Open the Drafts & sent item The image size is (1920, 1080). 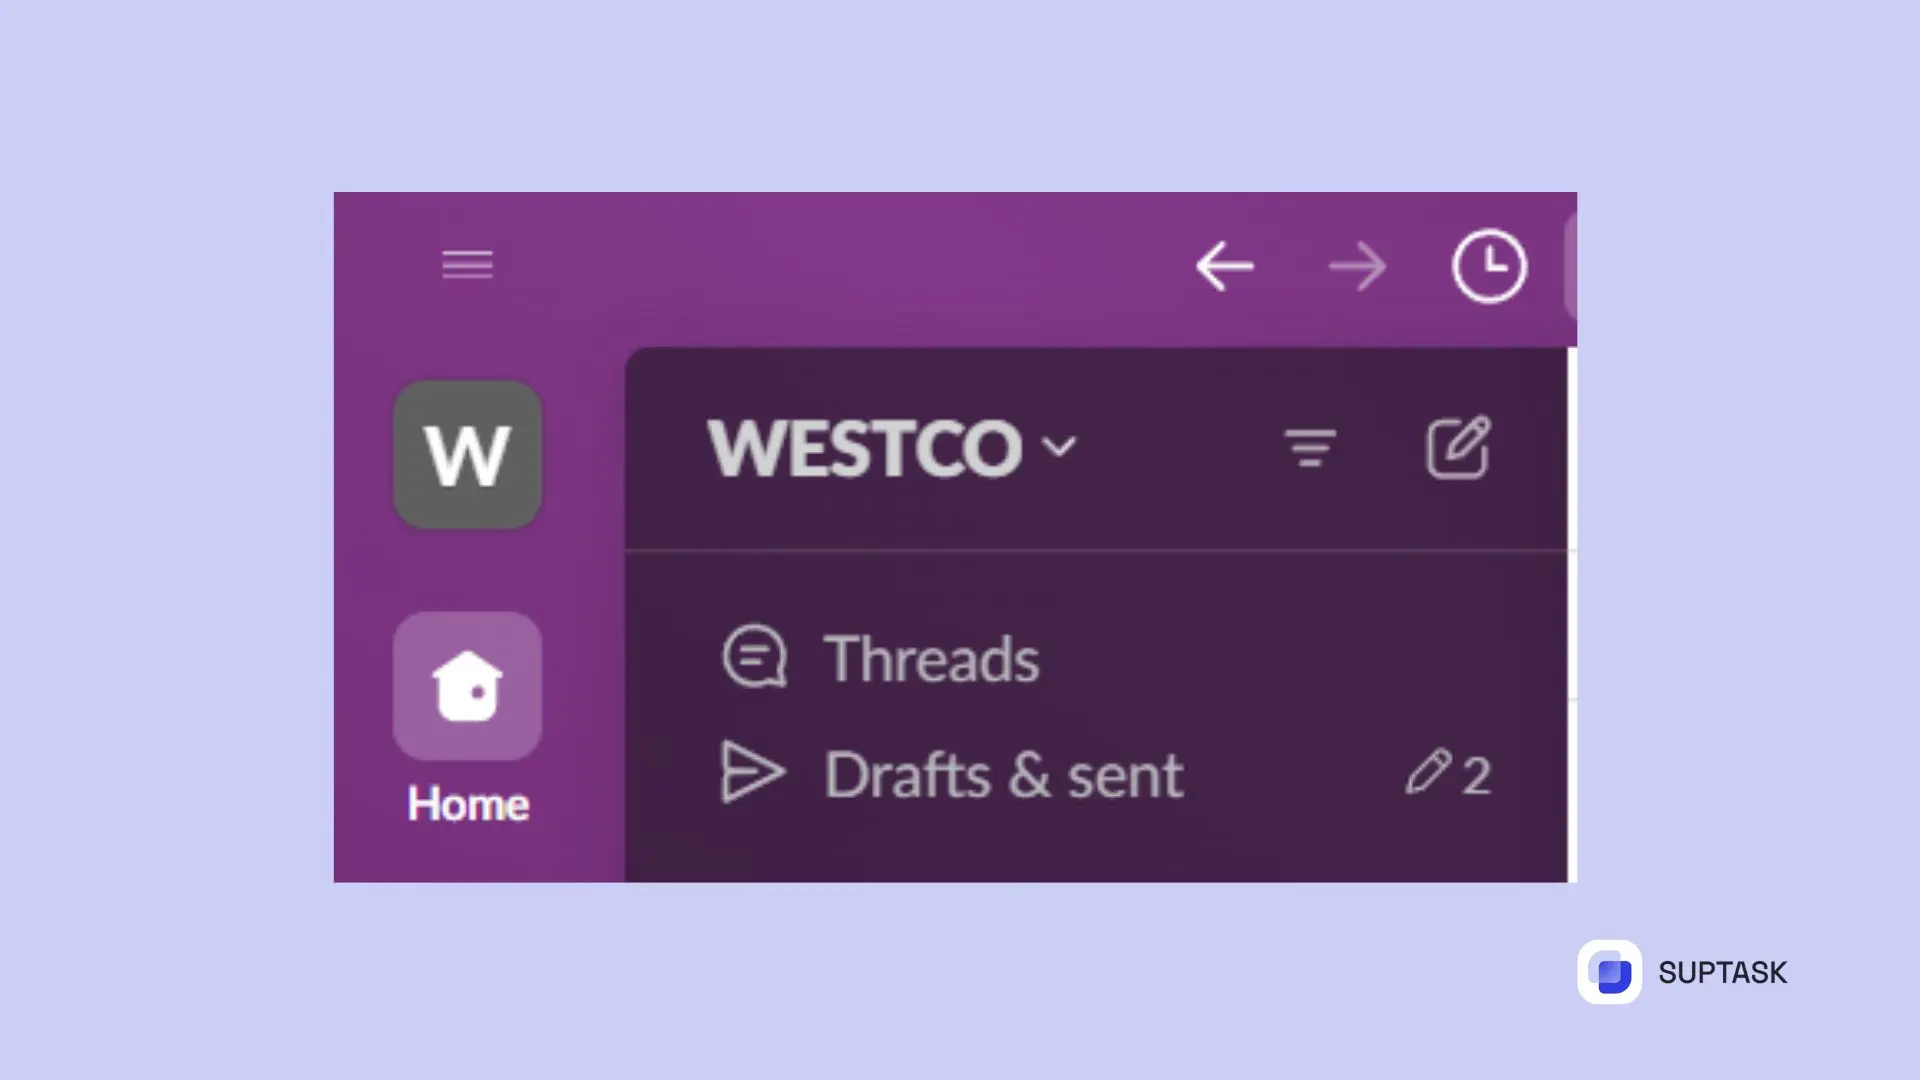pyautogui.click(x=1095, y=774)
